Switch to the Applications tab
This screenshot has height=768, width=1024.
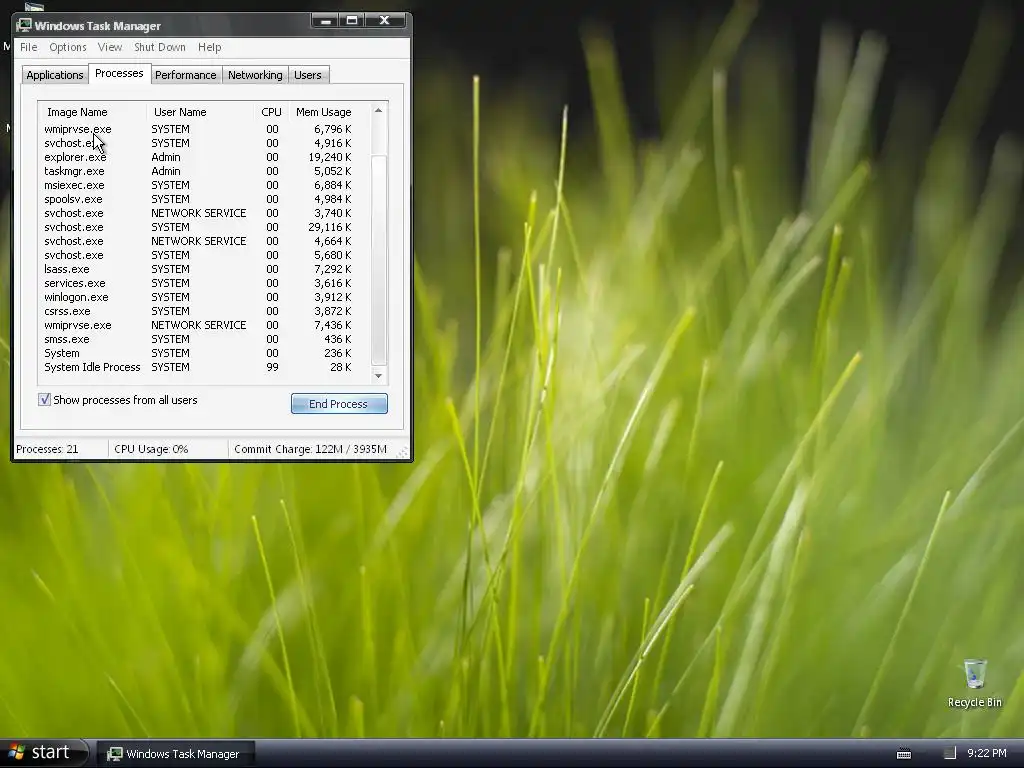55,75
